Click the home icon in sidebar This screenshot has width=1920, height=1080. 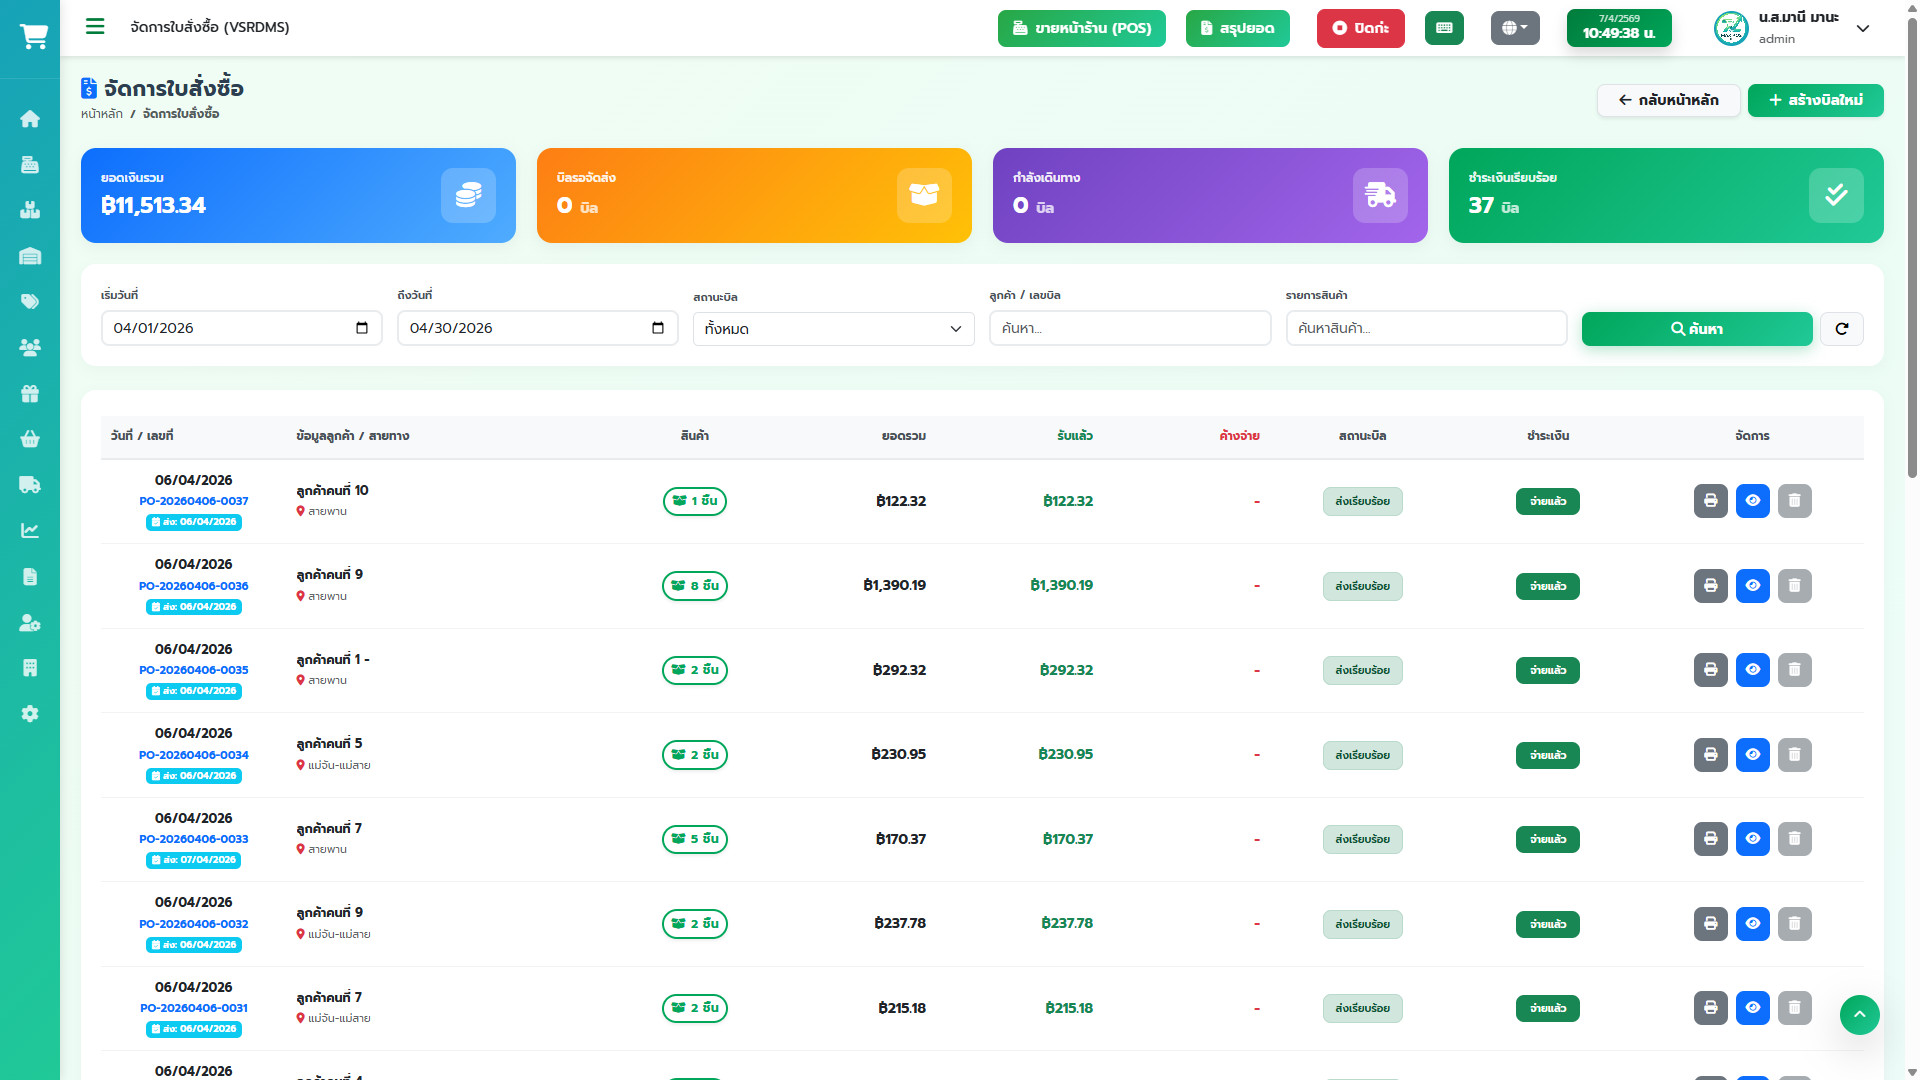(30, 119)
